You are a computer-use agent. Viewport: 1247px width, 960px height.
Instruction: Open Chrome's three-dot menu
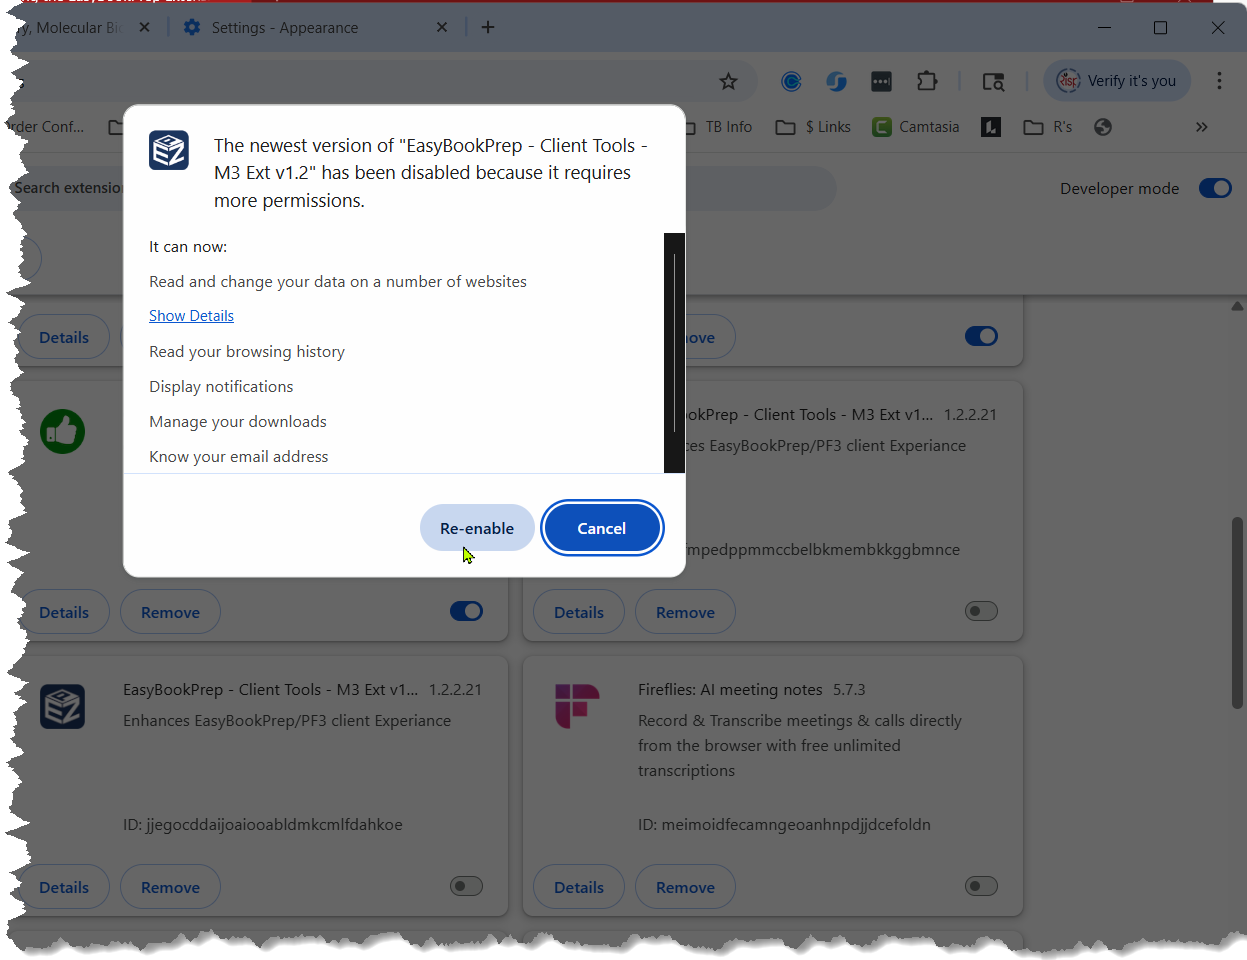click(x=1219, y=81)
